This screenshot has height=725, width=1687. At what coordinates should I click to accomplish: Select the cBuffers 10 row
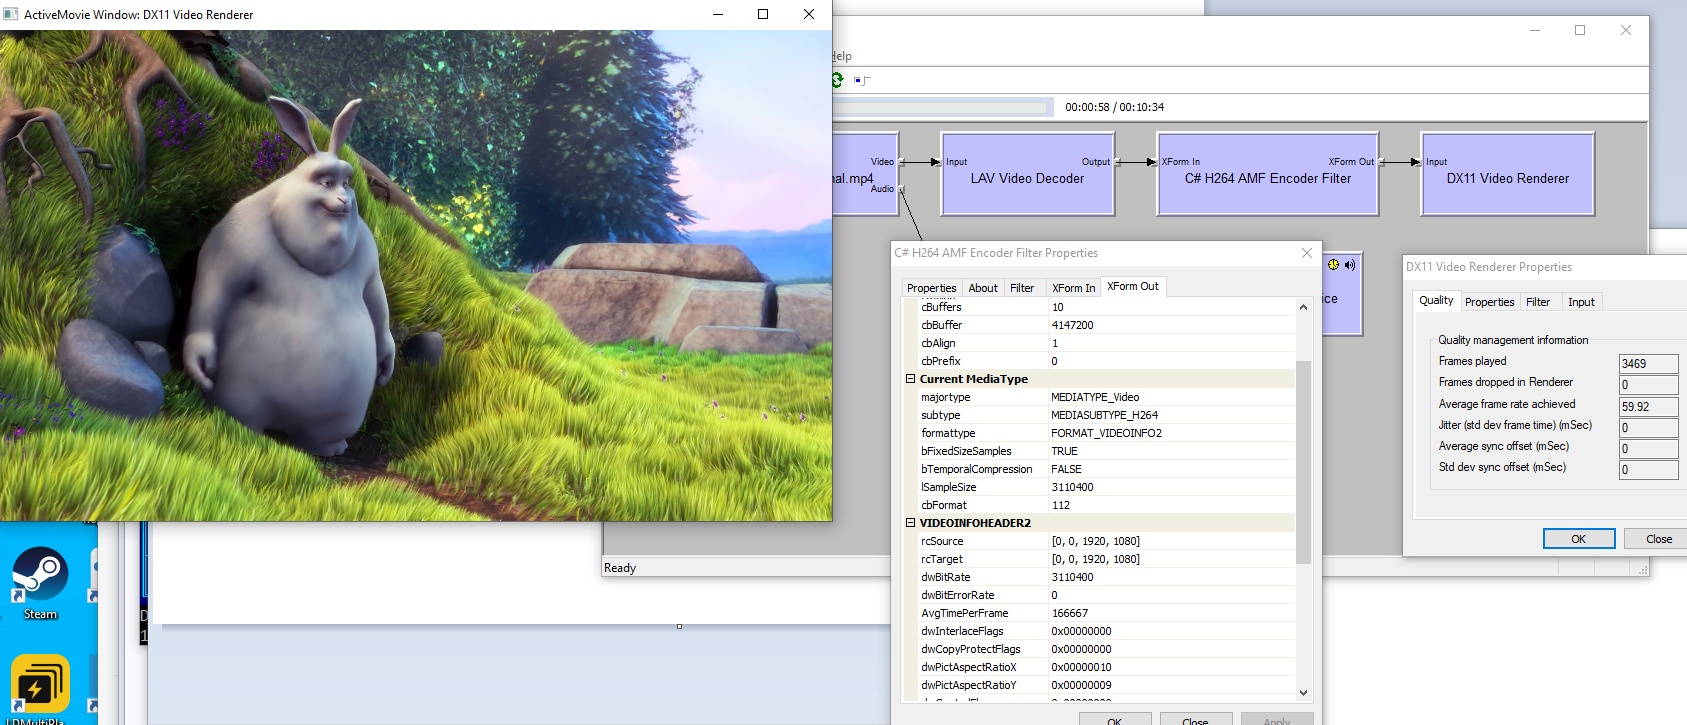point(1106,307)
